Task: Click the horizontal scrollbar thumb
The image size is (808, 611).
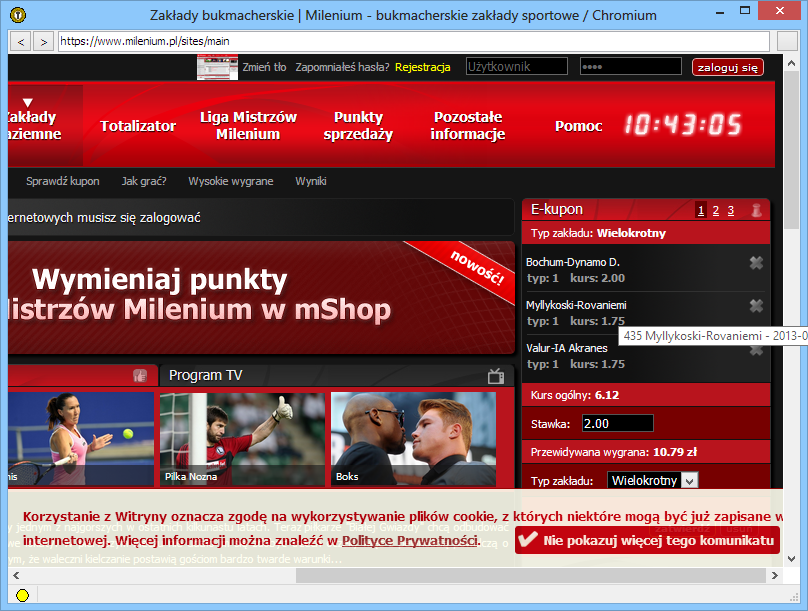Action: (531, 575)
